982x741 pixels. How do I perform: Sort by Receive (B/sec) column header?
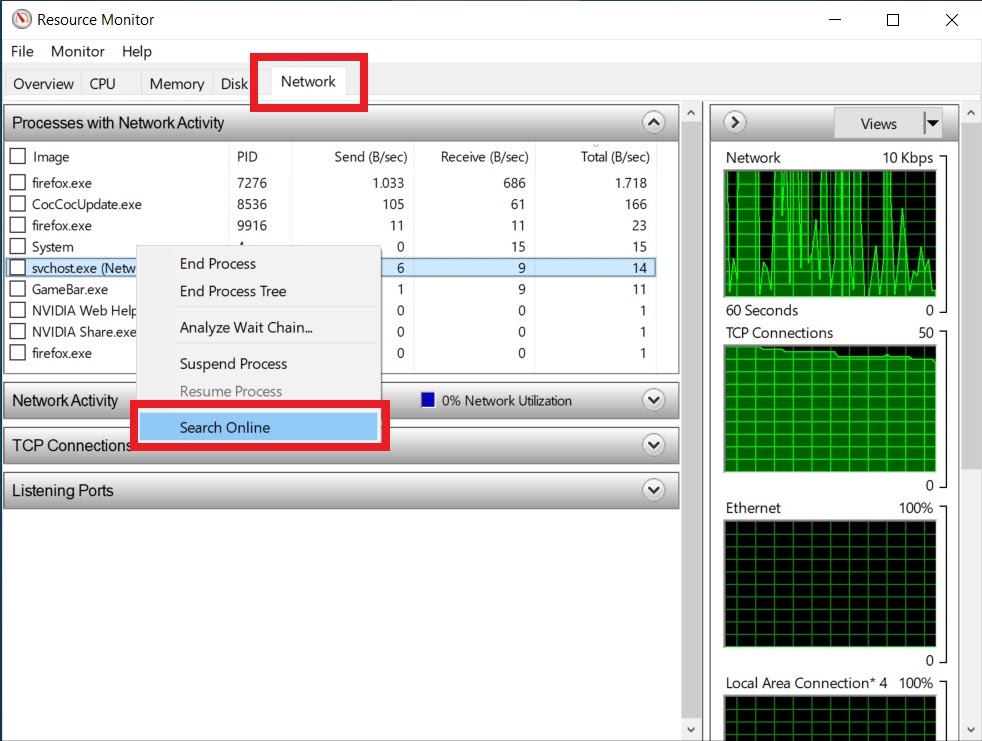click(484, 157)
